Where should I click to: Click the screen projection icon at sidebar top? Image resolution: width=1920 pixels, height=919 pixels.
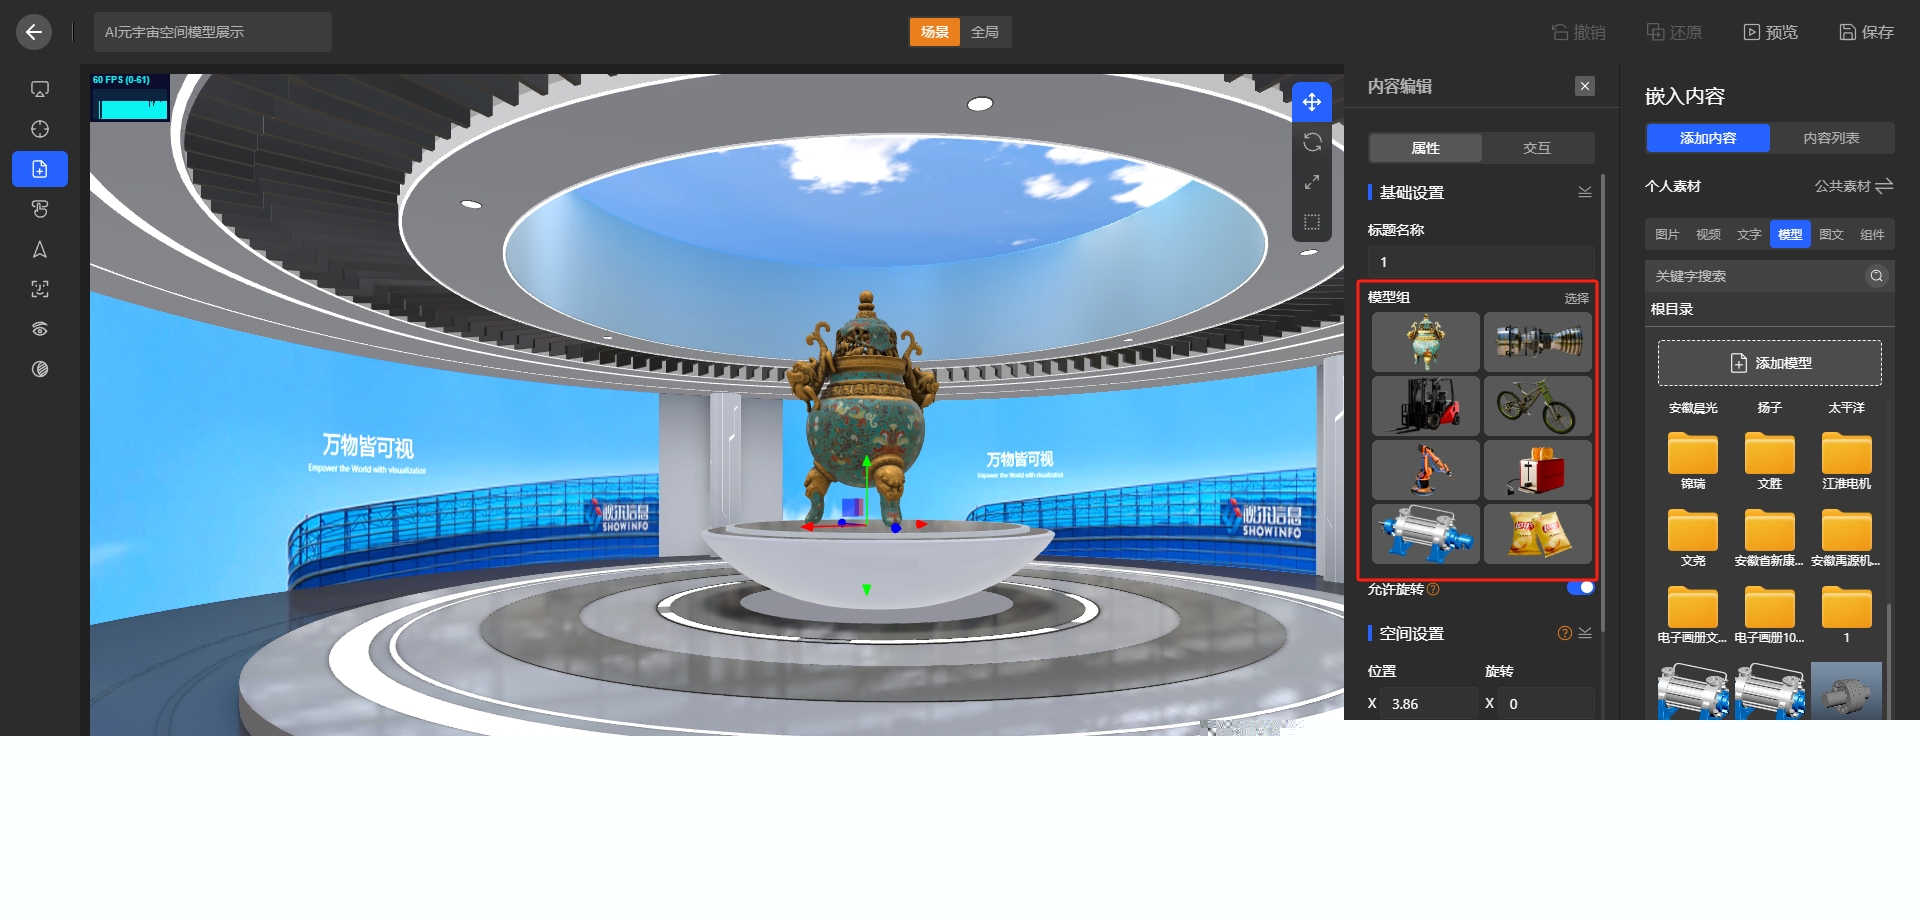[x=39, y=88]
